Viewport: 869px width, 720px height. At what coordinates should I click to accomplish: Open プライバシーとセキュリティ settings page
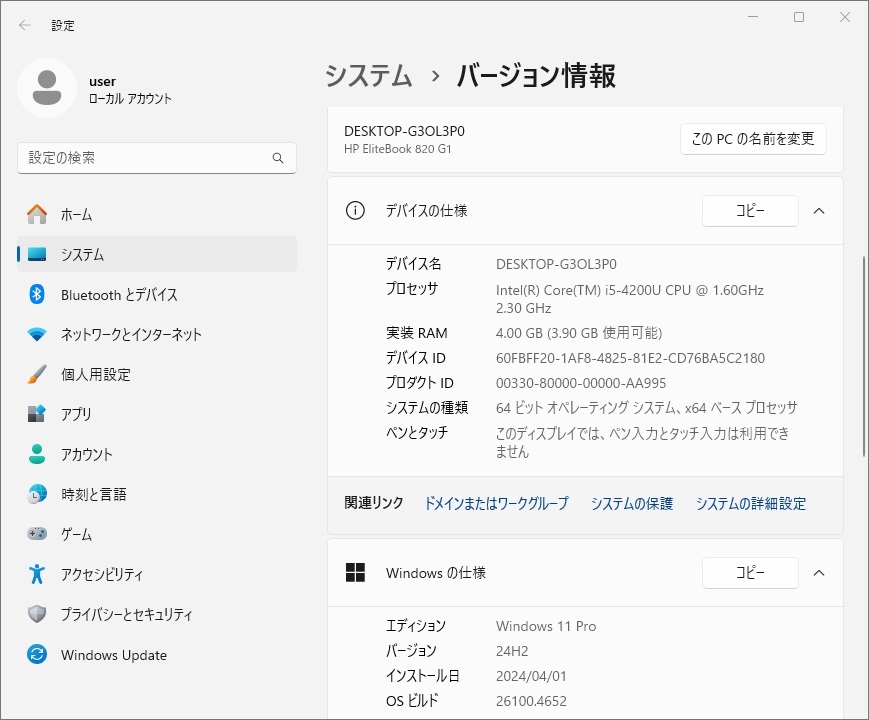(x=157, y=614)
